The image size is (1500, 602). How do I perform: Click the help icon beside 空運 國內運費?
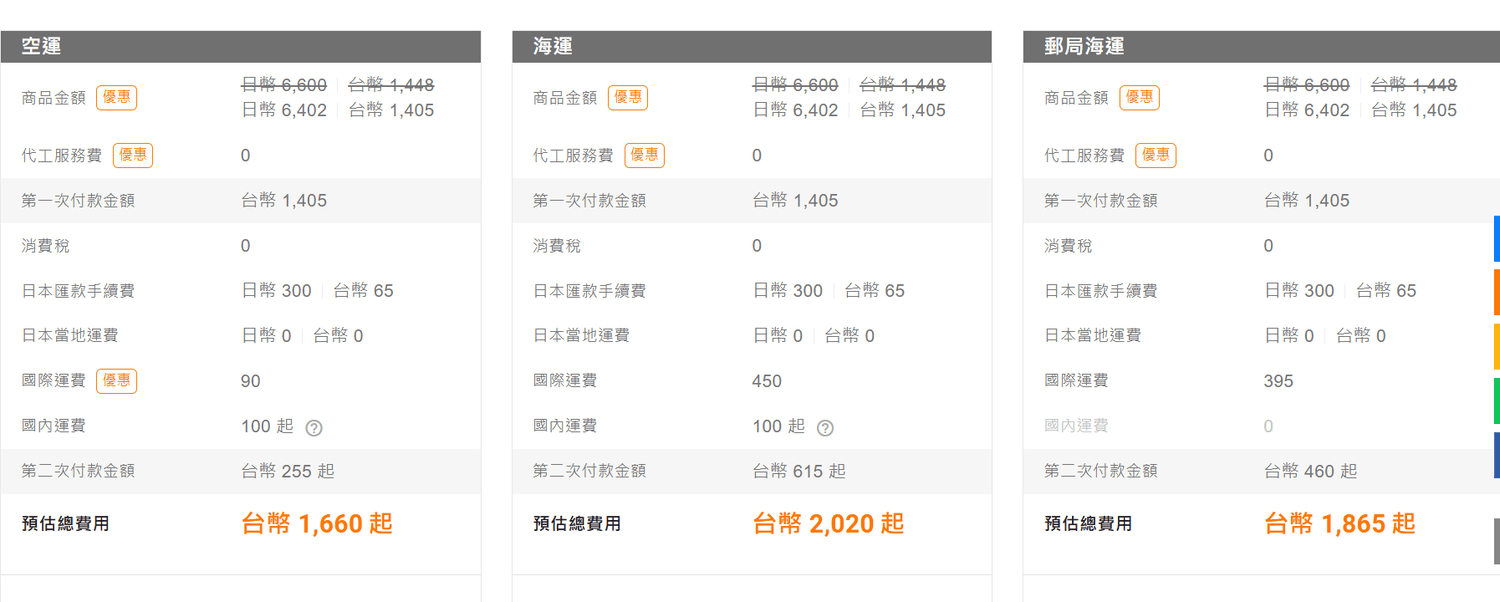pyautogui.click(x=314, y=428)
